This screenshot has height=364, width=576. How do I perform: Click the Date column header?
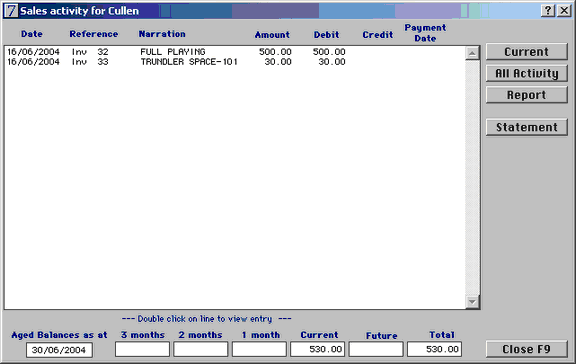click(32, 34)
